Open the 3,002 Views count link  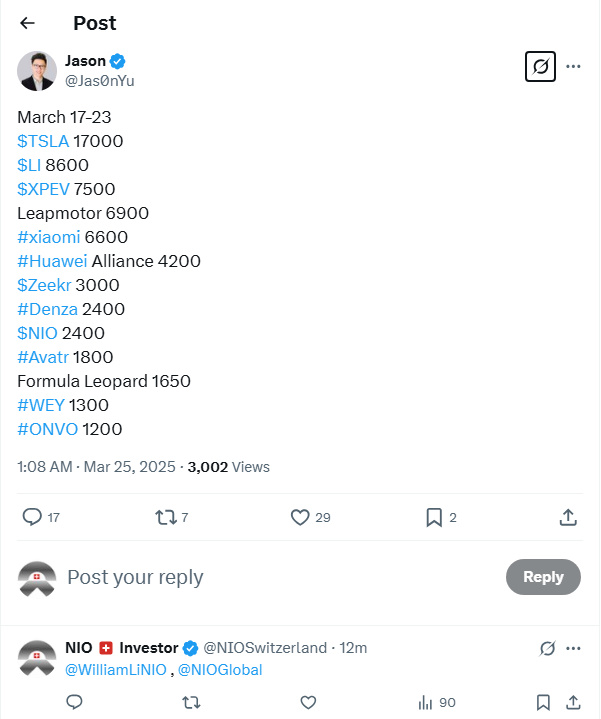click(x=229, y=467)
